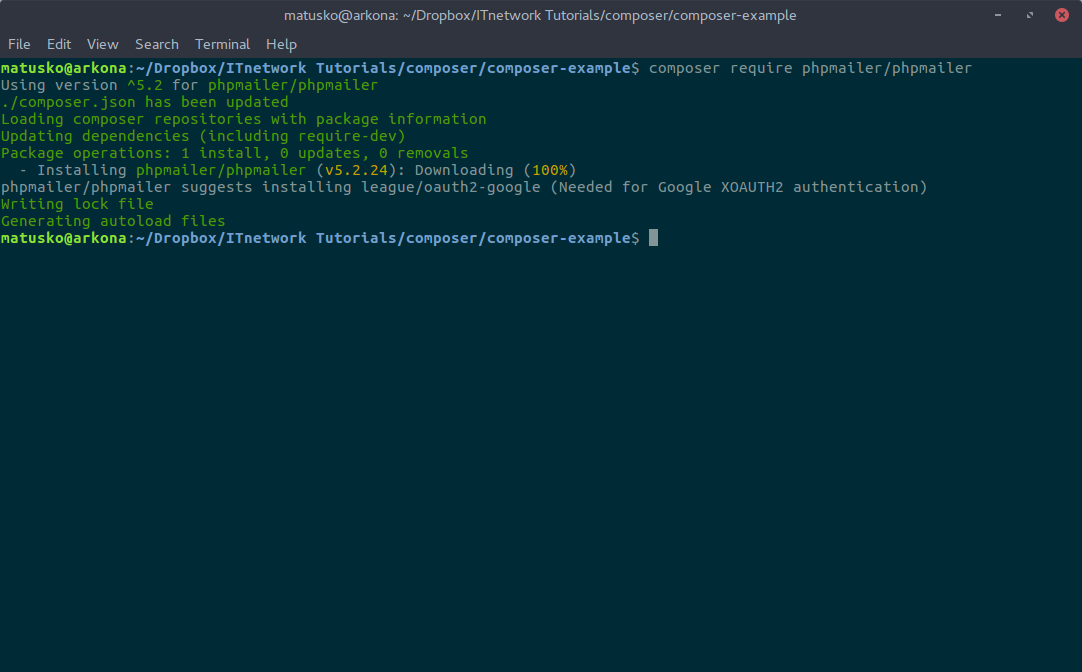Open the Help menu
The width and height of the screenshot is (1082, 672).
281,44
